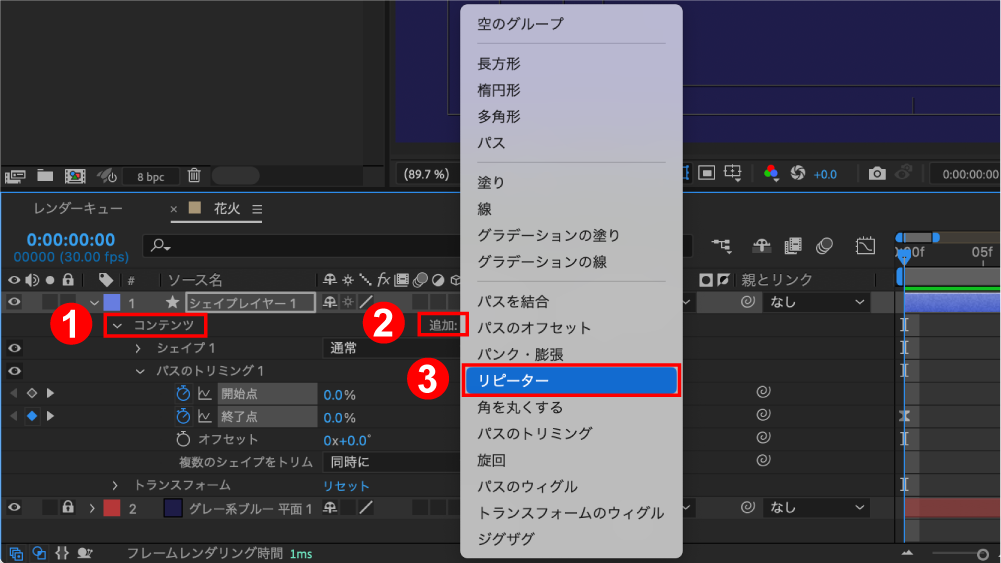Click the preview time 0:00:00:00 in viewer
This screenshot has height=563, width=1001.
[x=970, y=174]
